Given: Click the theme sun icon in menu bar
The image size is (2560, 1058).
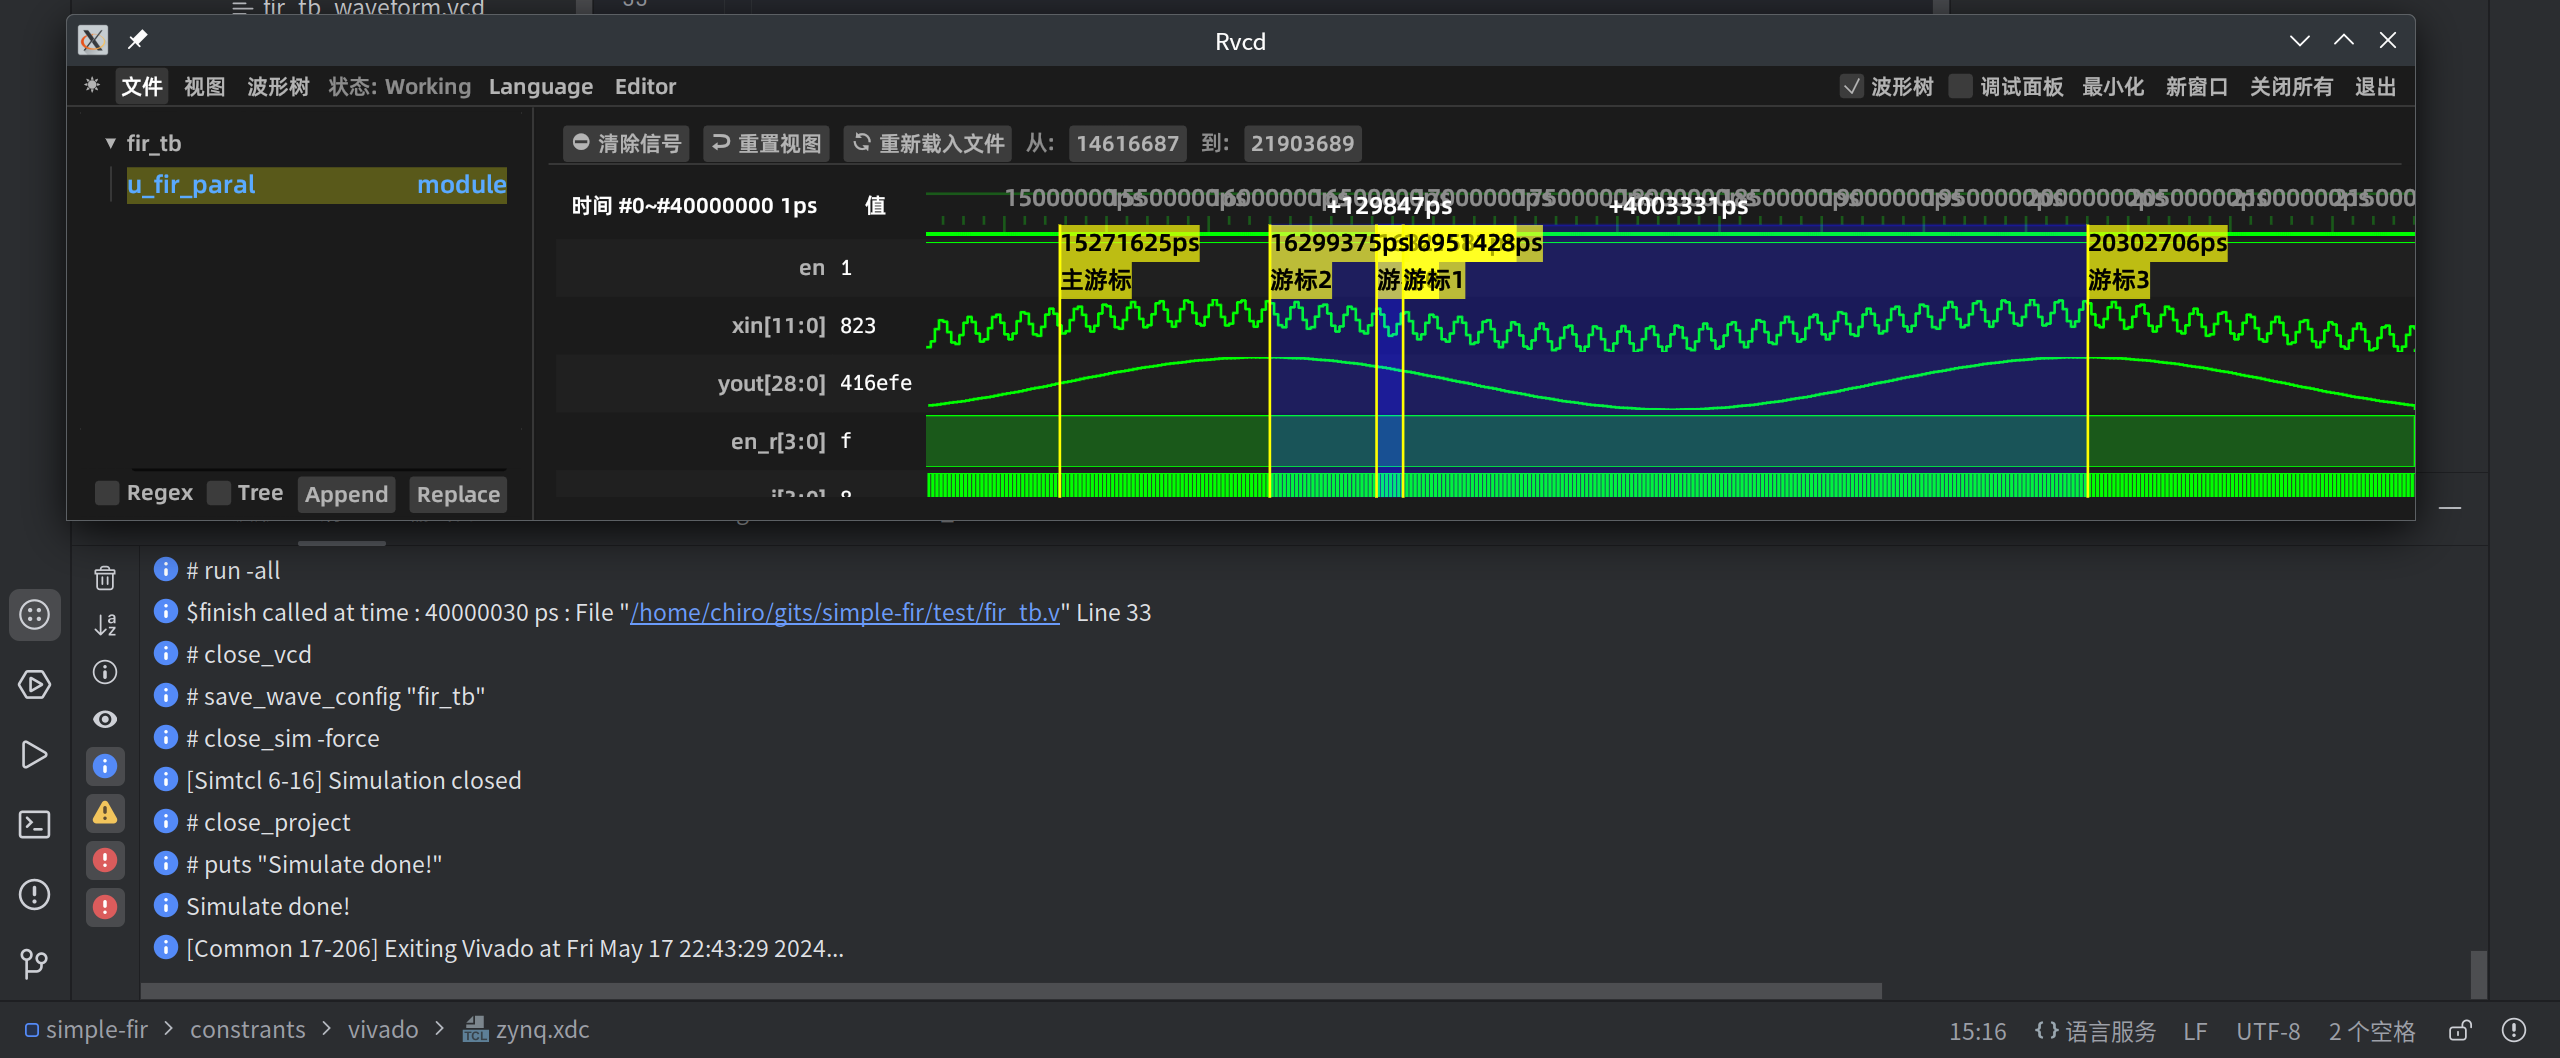Looking at the screenshot, I should point(92,86).
